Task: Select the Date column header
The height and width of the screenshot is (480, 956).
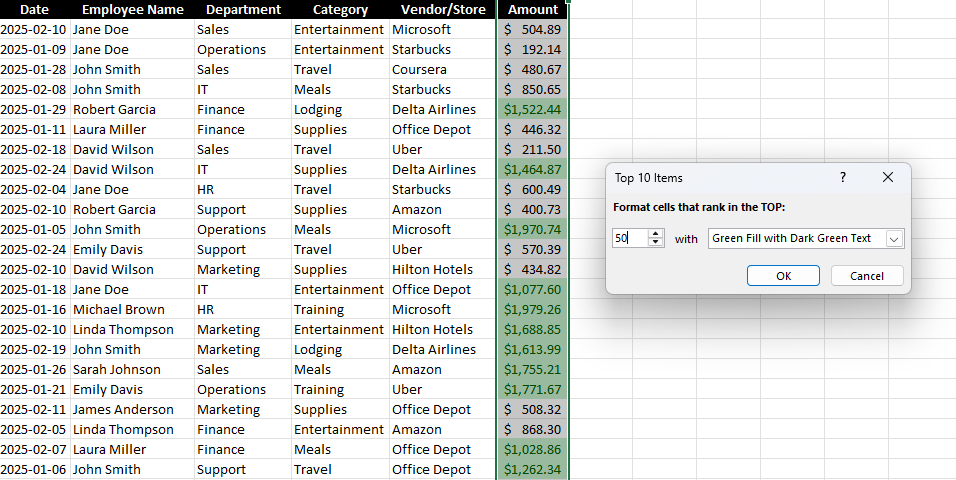Action: (34, 9)
